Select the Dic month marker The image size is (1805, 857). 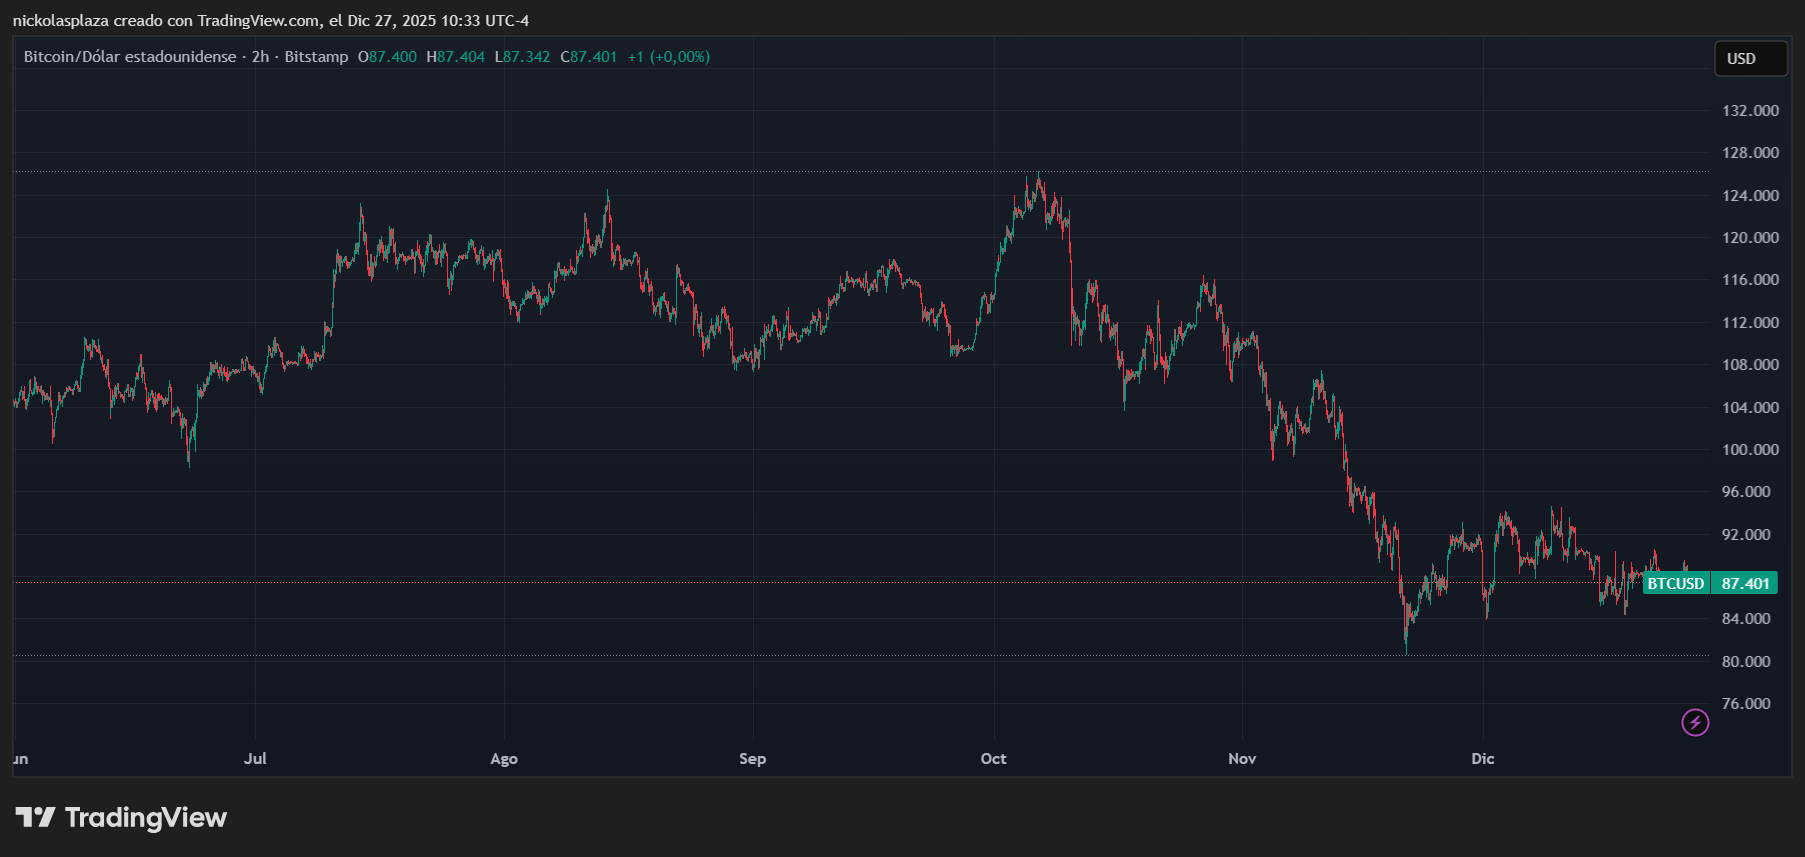pyautogui.click(x=1482, y=759)
